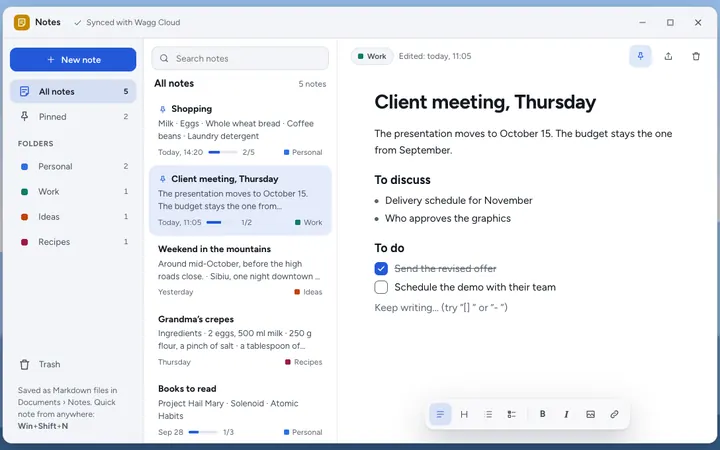
Task: Create a new note
Action: click(73, 60)
